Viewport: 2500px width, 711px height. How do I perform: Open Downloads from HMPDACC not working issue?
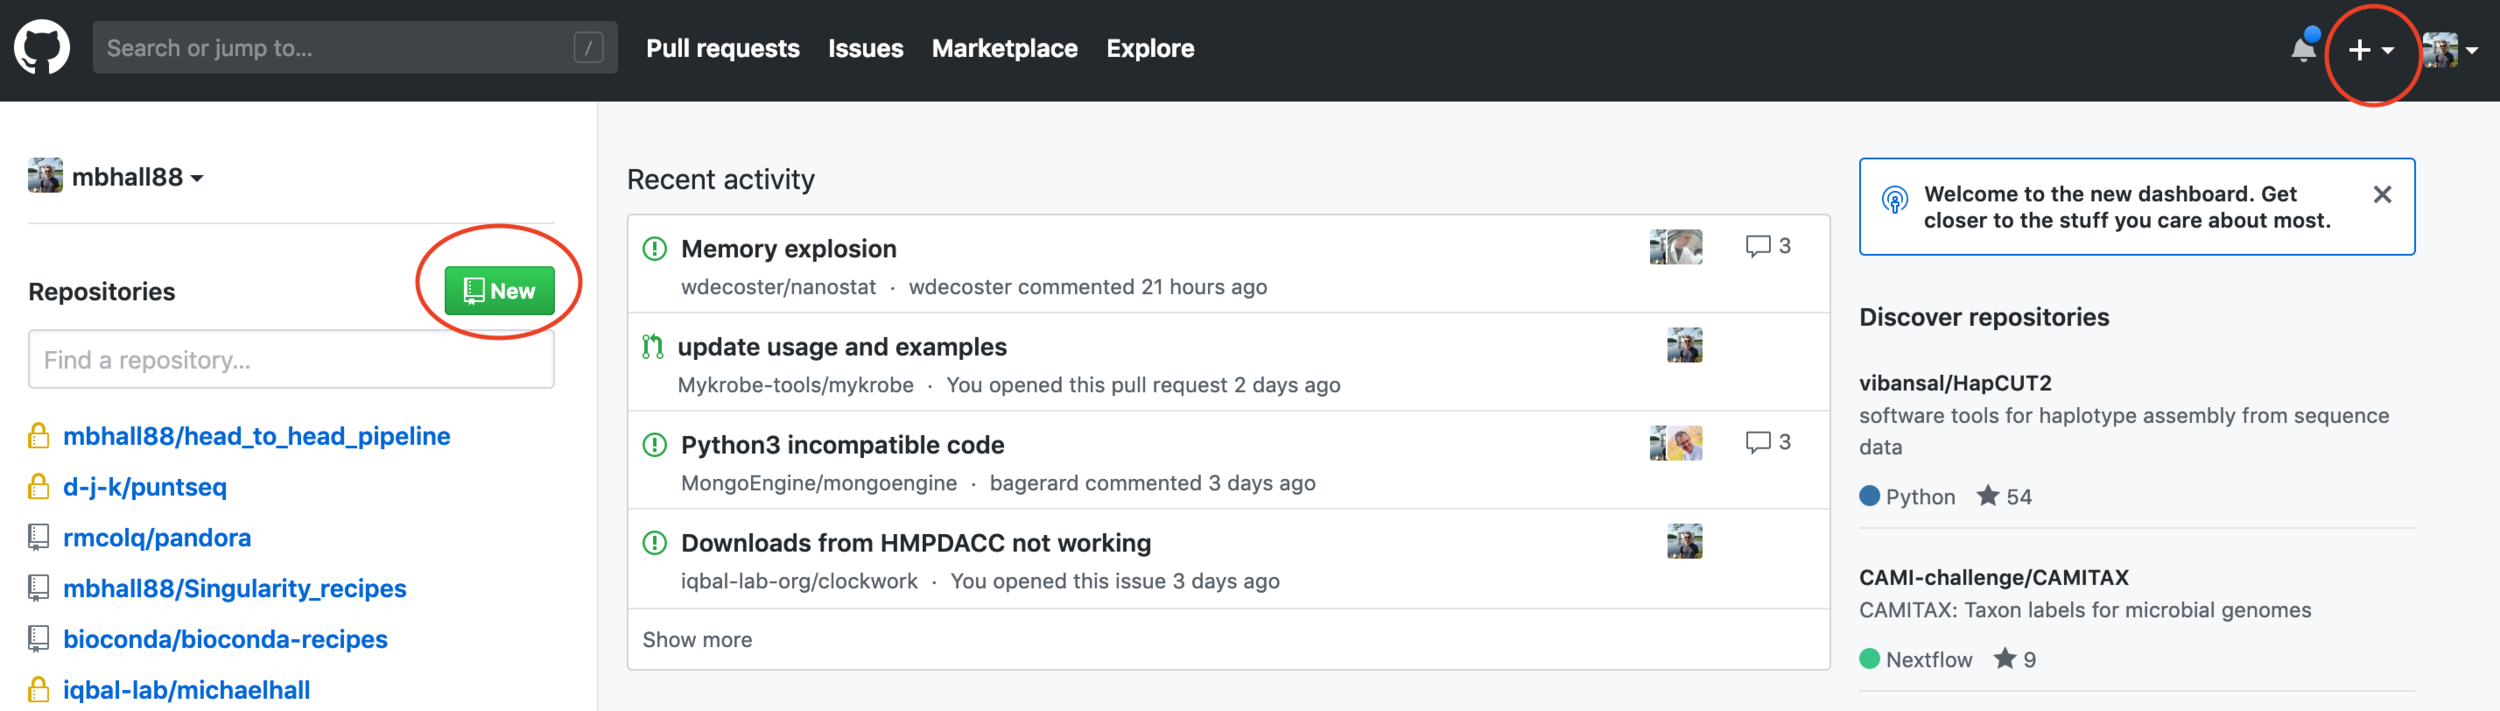pos(916,543)
